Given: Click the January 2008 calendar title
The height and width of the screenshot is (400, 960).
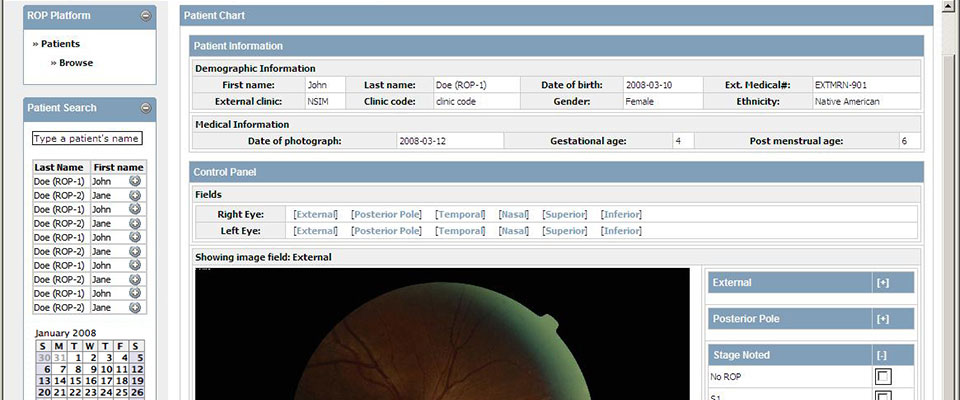Looking at the screenshot, I should click(66, 333).
